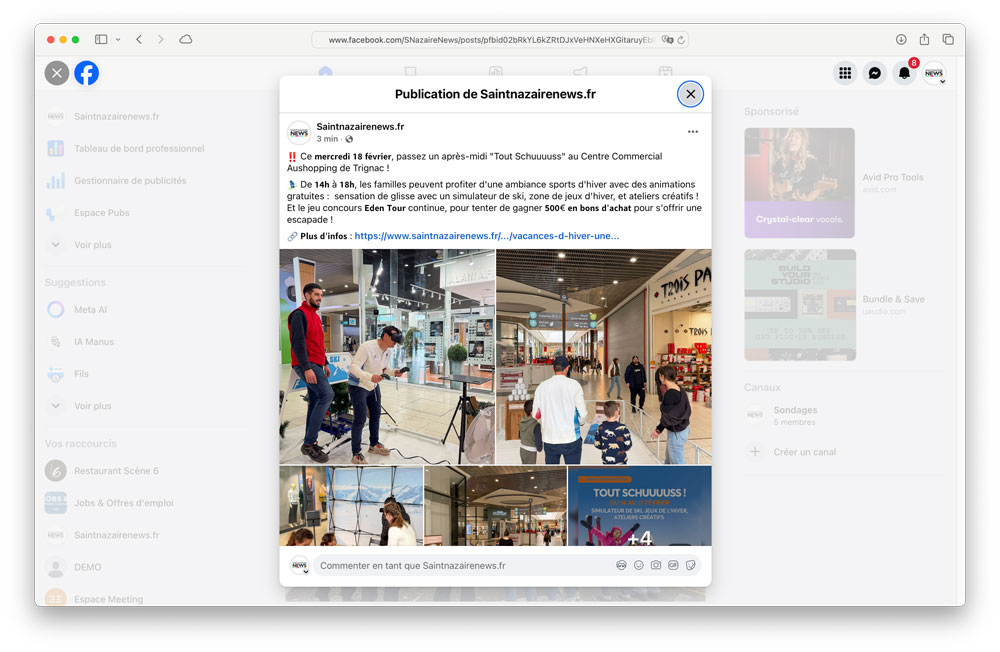This screenshot has width=1000, height=652.
Task: Open Messenger from the top bar
Action: pyautogui.click(x=875, y=73)
